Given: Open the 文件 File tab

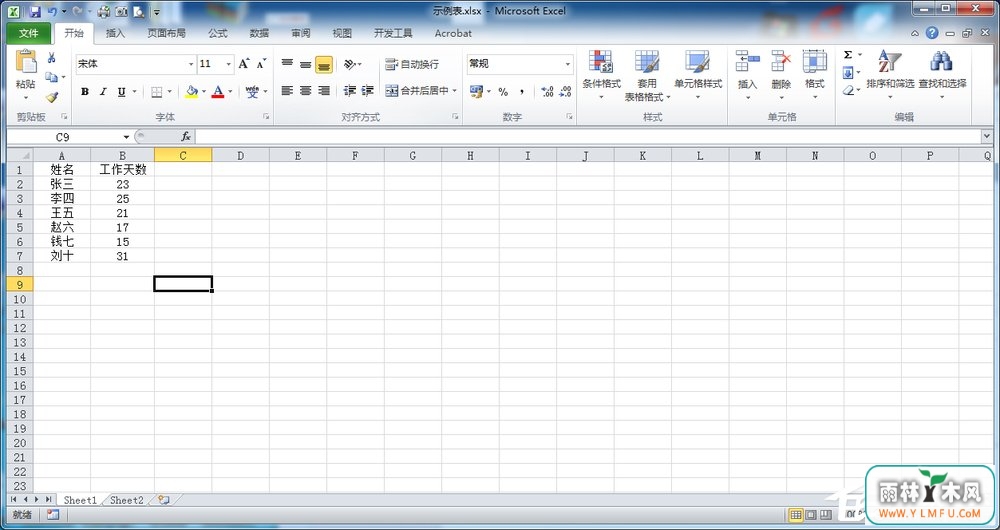Looking at the screenshot, I should pos(29,33).
